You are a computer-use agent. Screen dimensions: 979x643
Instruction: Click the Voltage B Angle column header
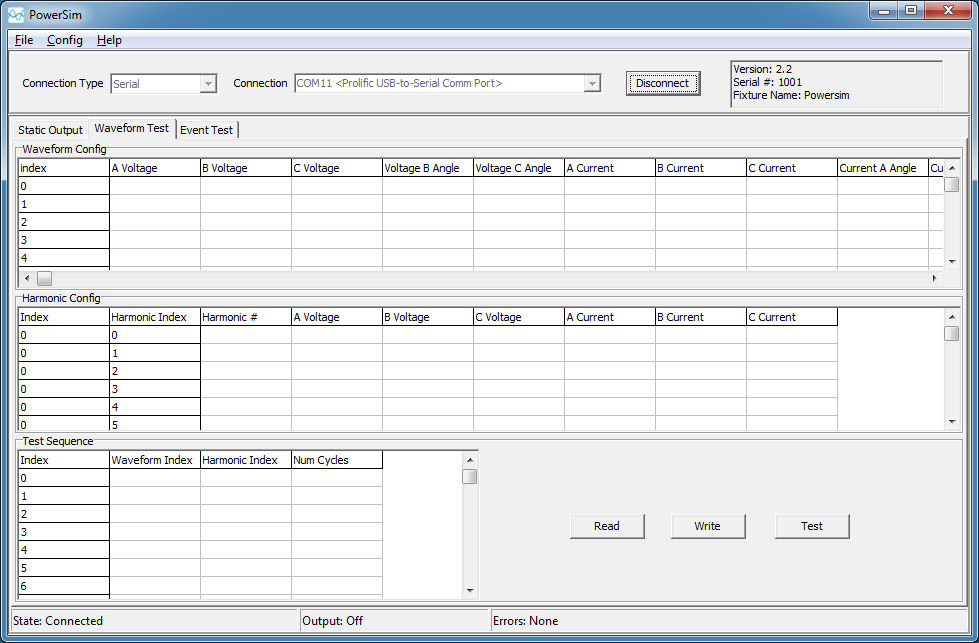428,168
